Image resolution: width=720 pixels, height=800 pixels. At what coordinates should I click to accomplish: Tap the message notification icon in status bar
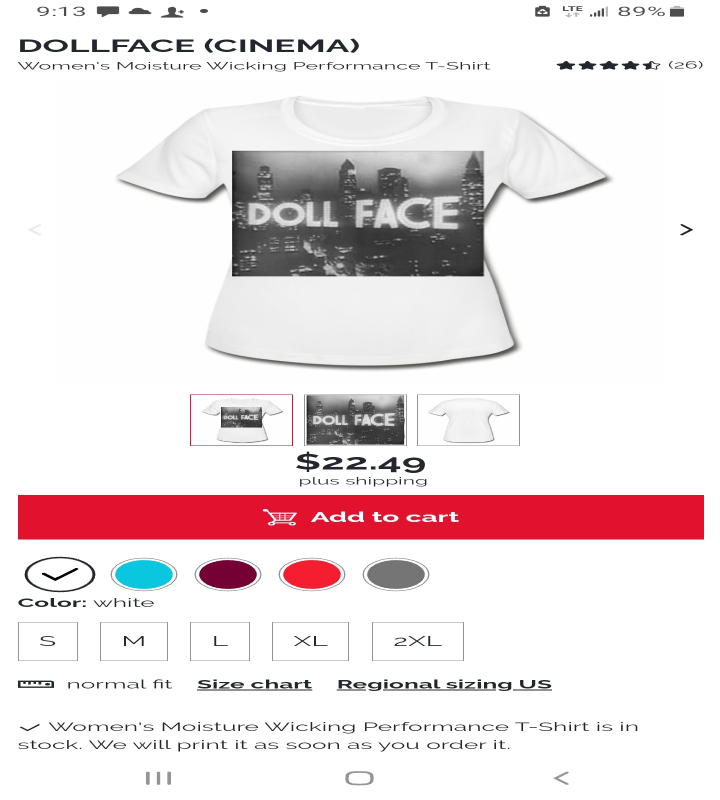click(x=108, y=11)
